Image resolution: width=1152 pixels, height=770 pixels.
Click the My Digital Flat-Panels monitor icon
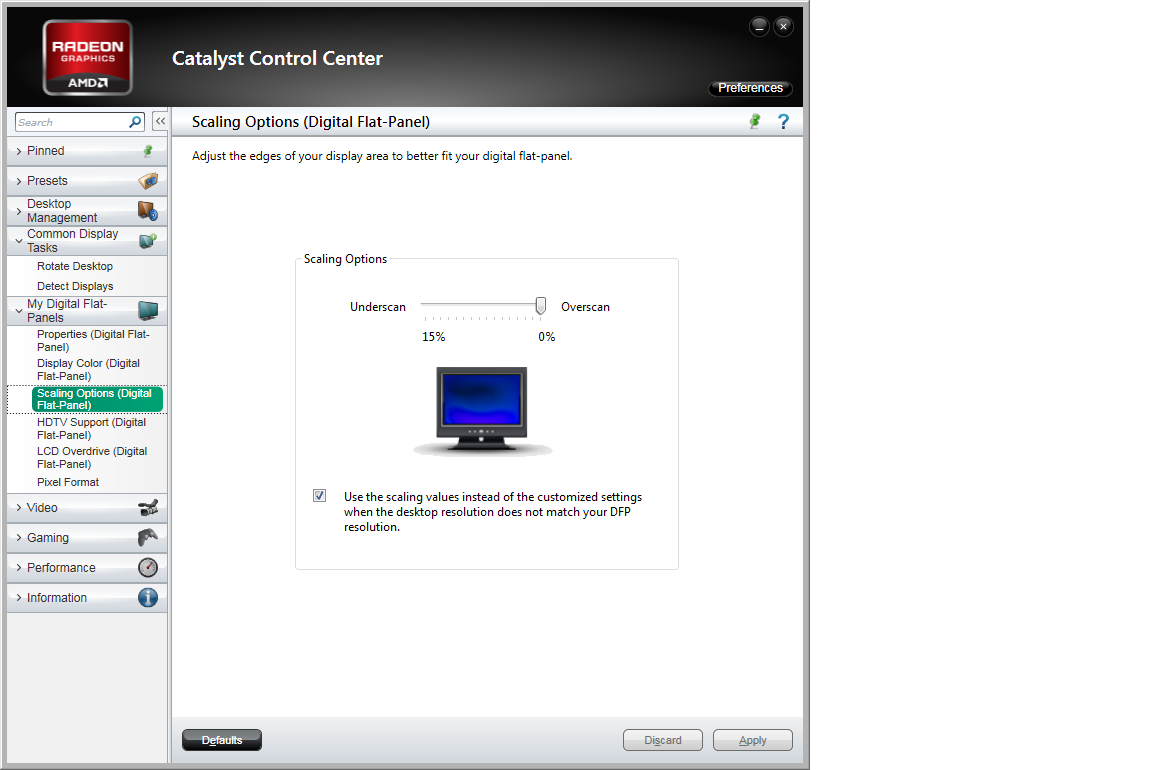tap(148, 311)
